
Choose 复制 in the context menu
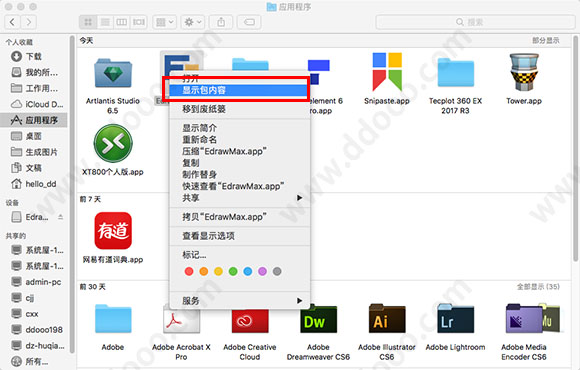click(239, 163)
